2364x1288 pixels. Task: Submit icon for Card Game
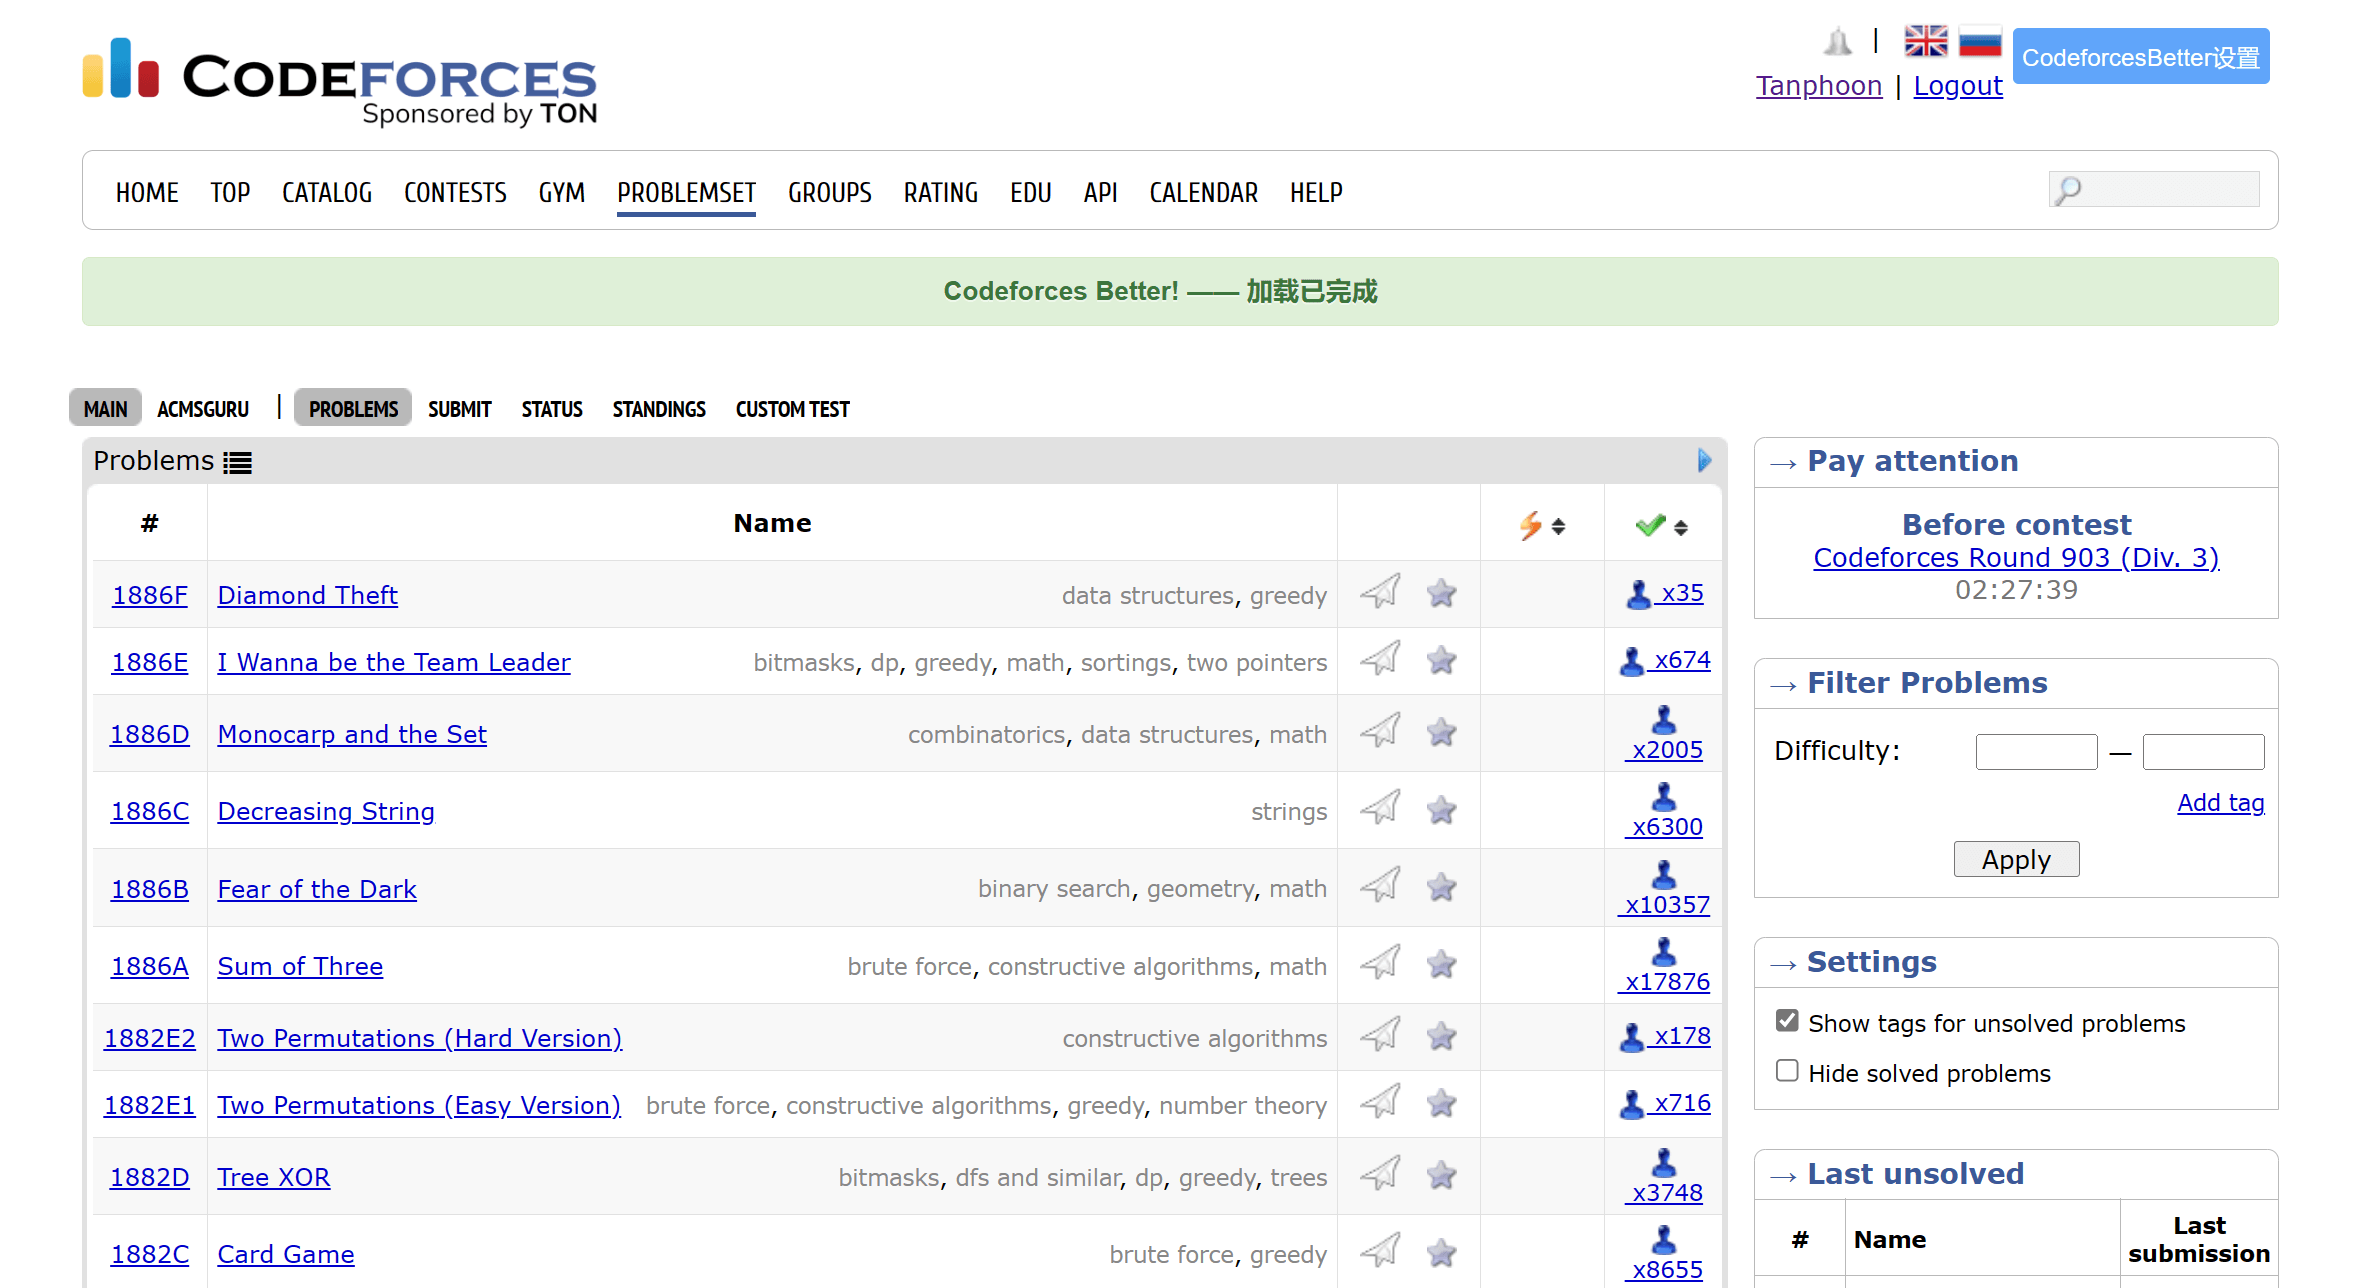click(x=1380, y=1251)
